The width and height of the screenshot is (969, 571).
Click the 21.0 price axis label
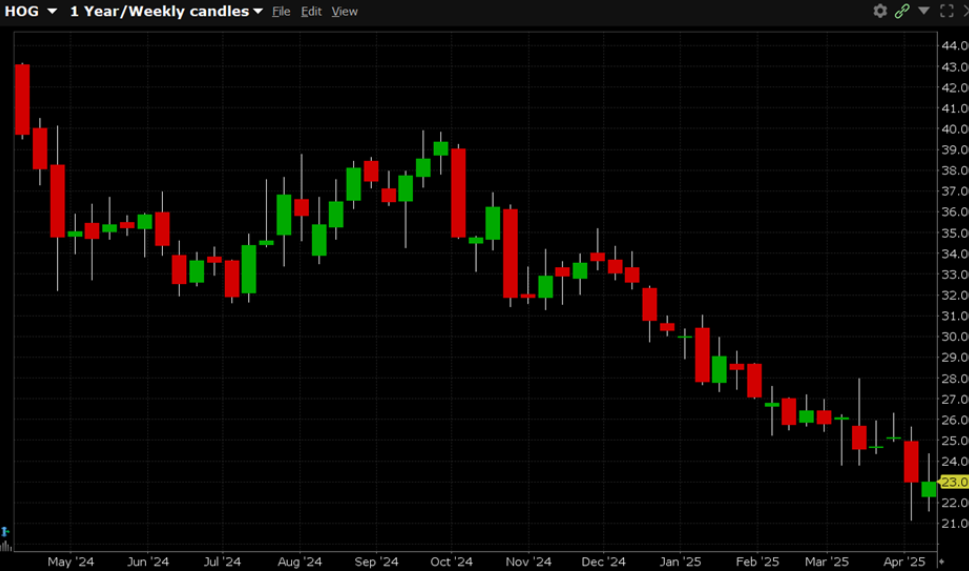955,523
